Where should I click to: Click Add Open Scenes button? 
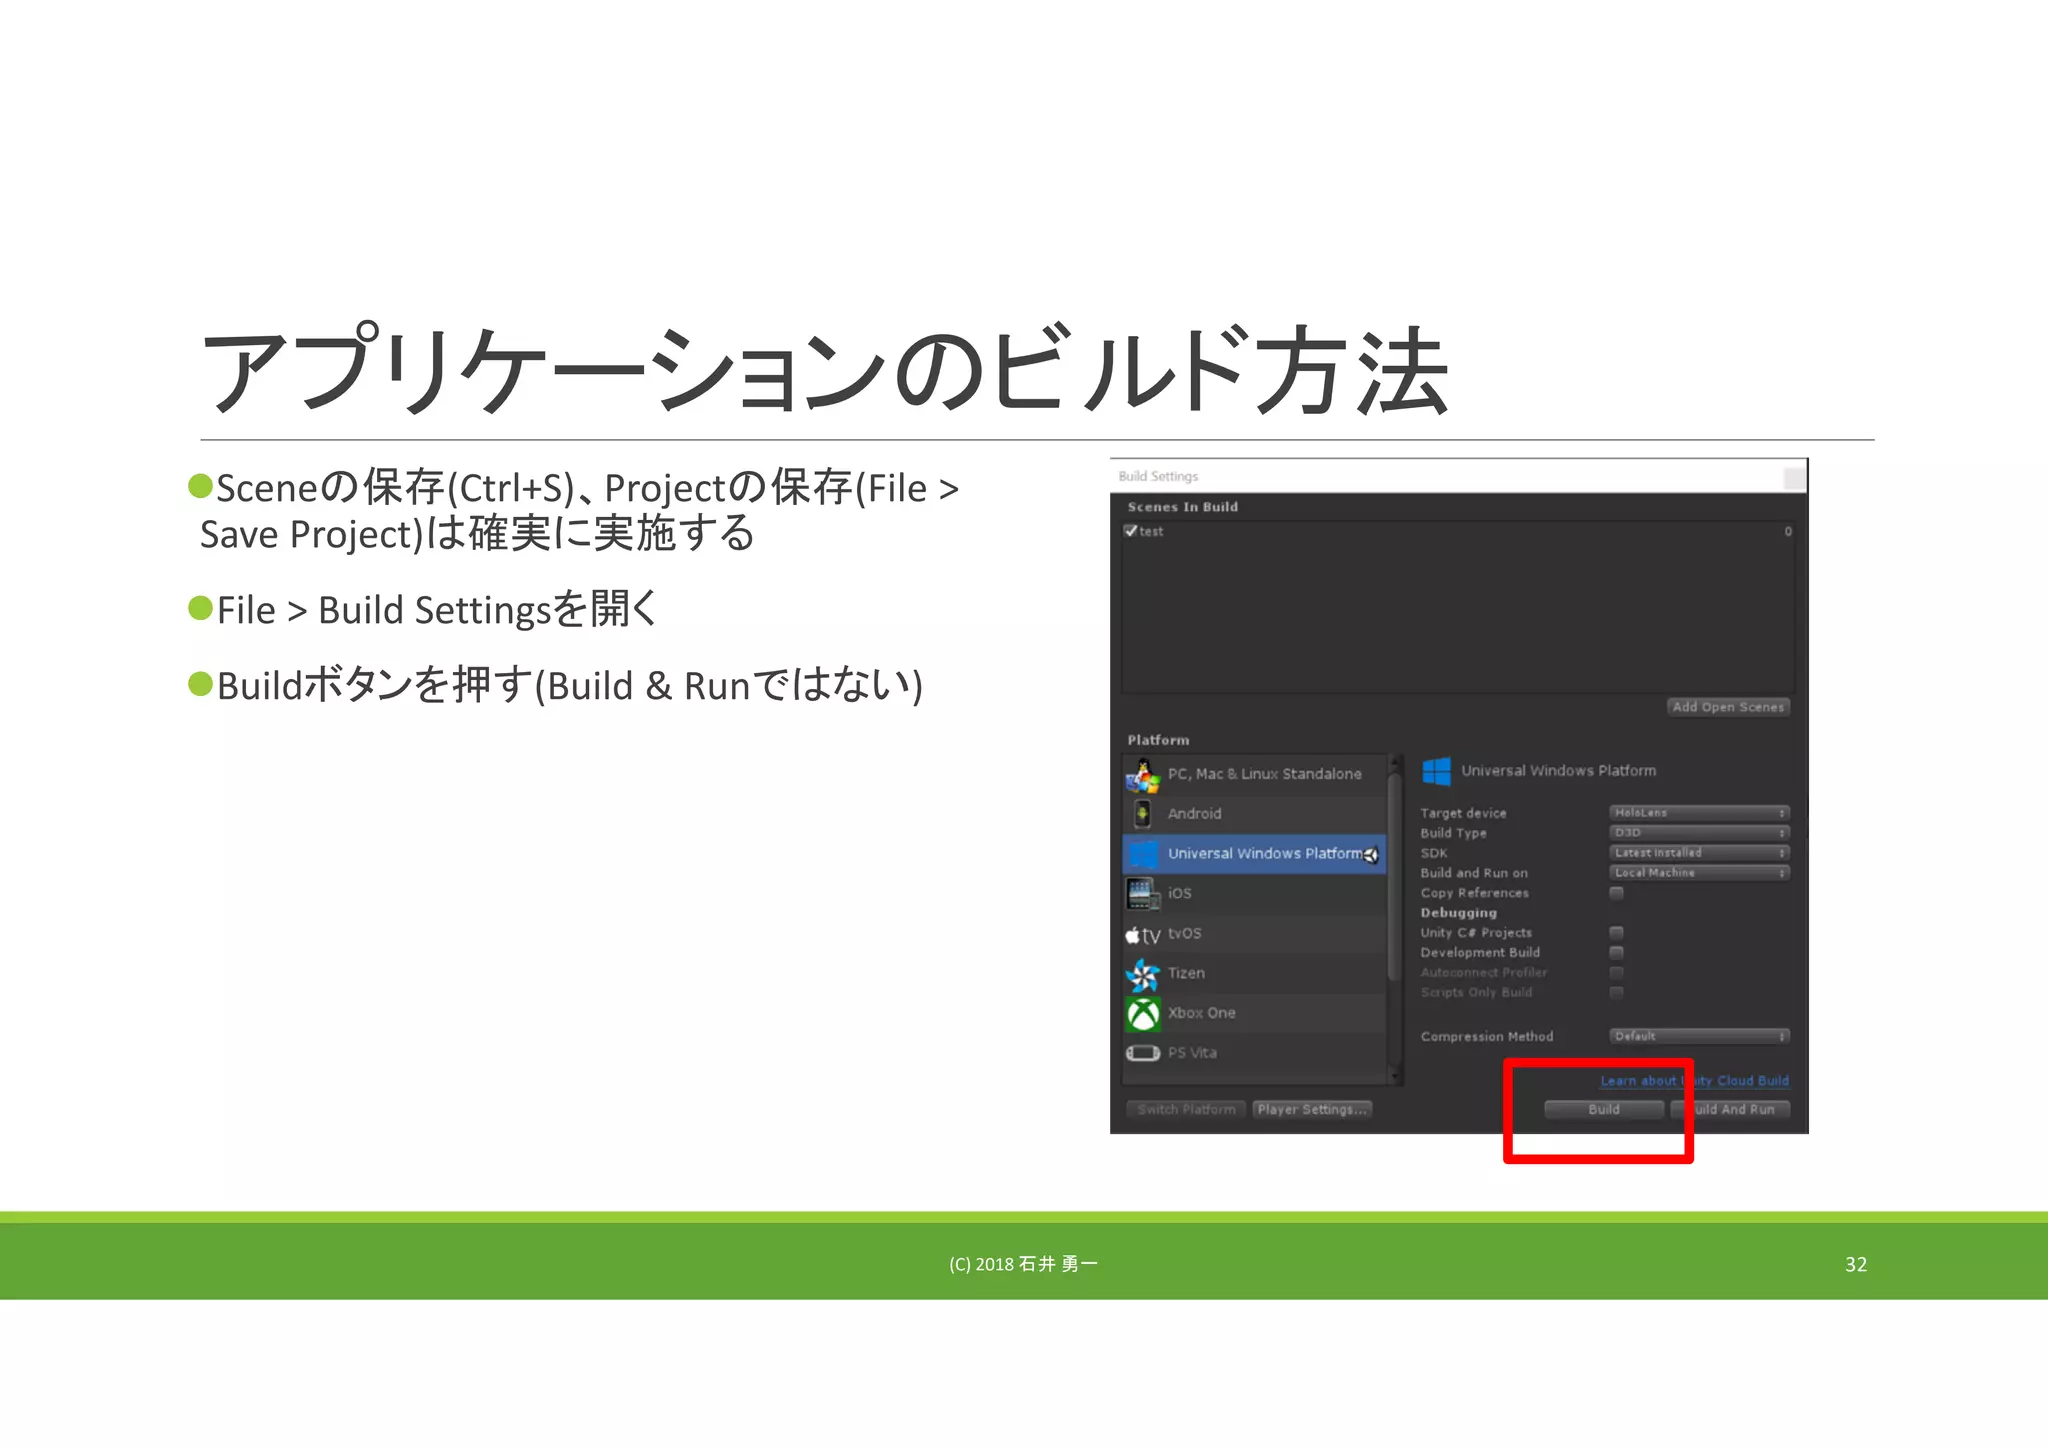[x=1728, y=707]
